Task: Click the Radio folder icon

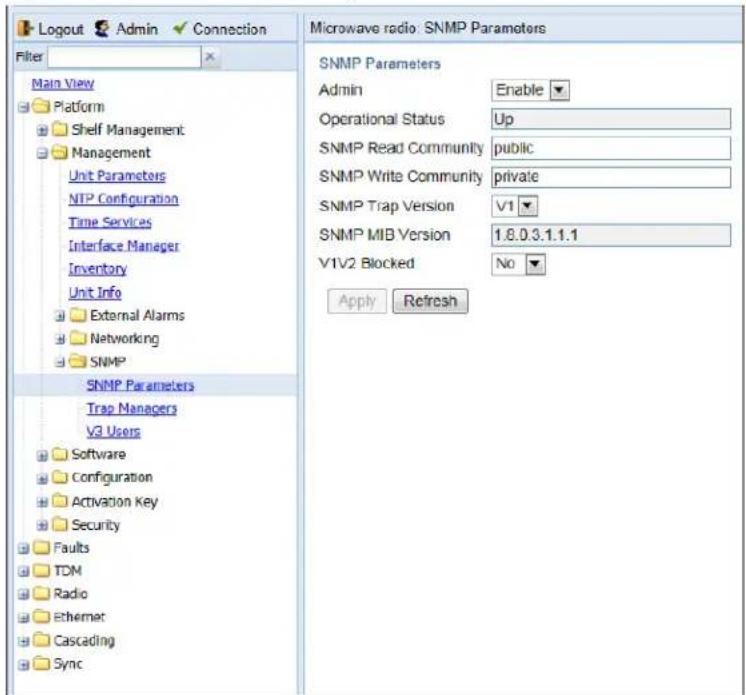Action: tap(42, 594)
